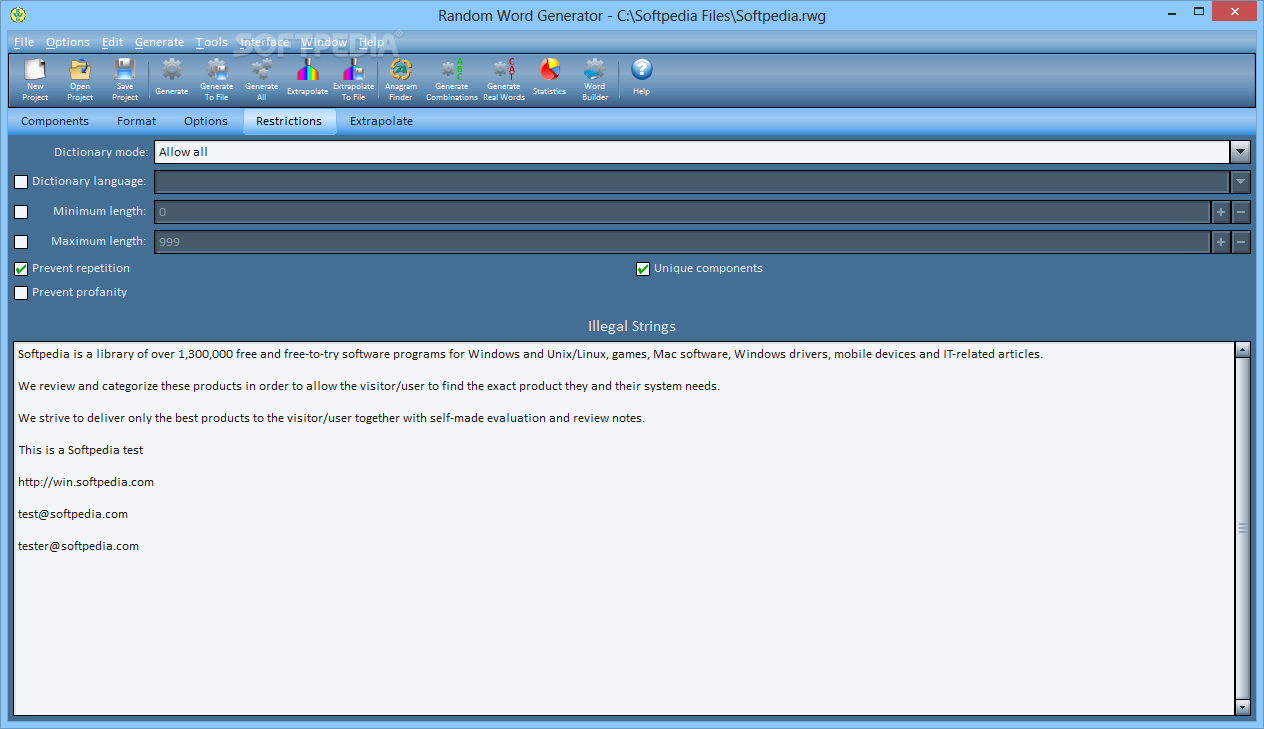The image size is (1264, 729).
Task: Decrease Maximum length with minus button
Action: click(1241, 242)
